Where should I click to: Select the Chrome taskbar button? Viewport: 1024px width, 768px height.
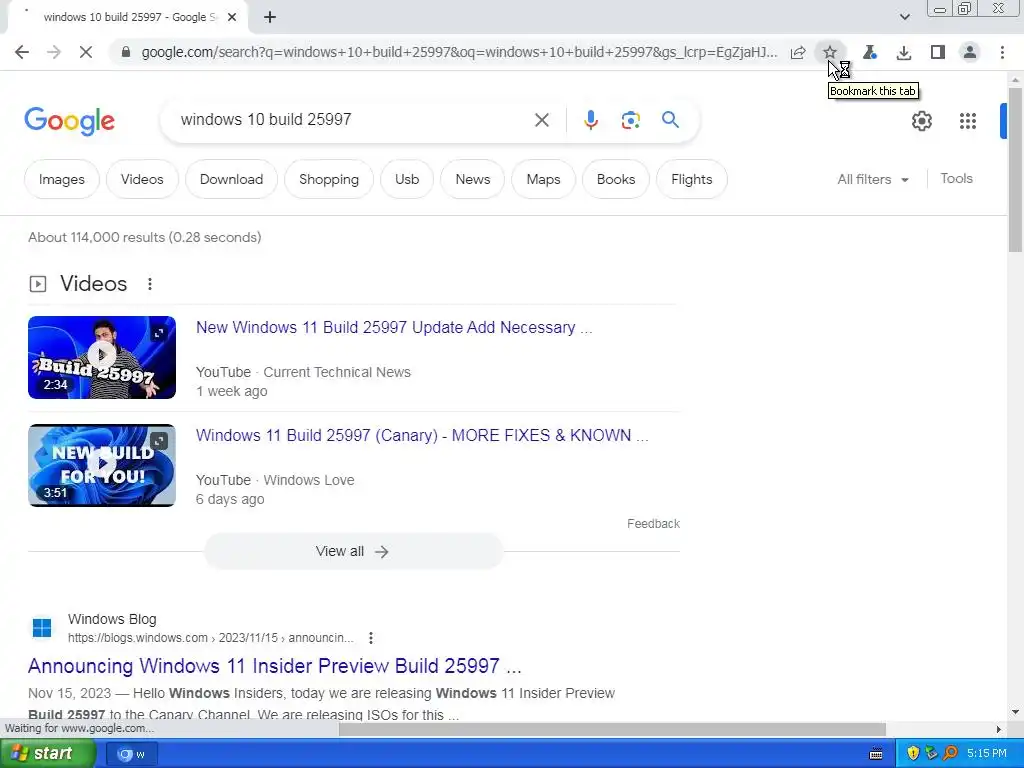131,754
